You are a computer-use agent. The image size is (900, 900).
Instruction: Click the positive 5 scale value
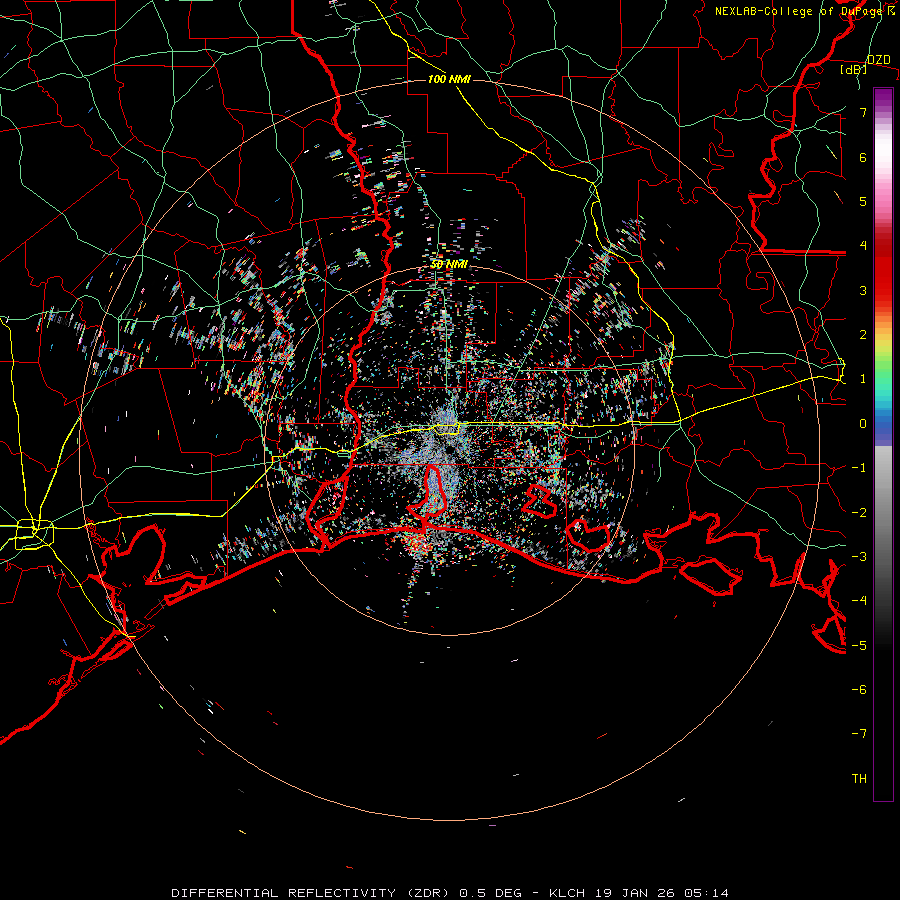[863, 201]
